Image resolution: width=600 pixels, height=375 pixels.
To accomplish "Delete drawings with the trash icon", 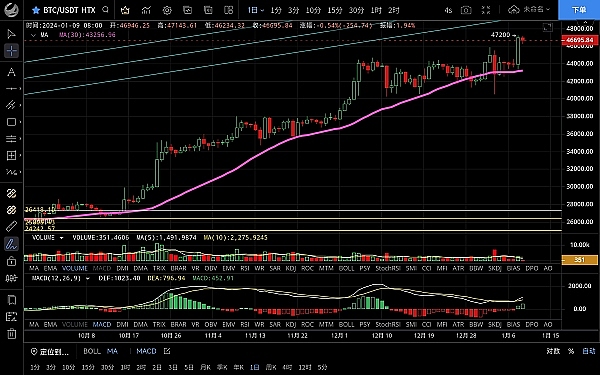I will [11, 334].
